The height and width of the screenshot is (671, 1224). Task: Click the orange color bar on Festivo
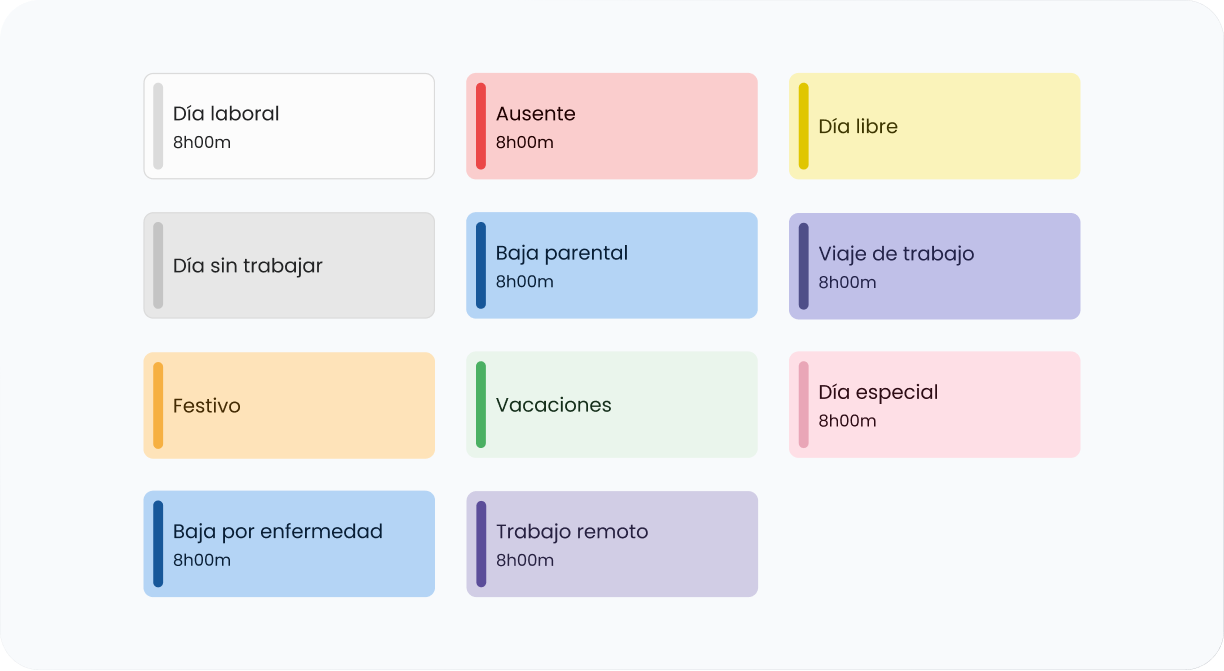pyautogui.click(x=158, y=405)
